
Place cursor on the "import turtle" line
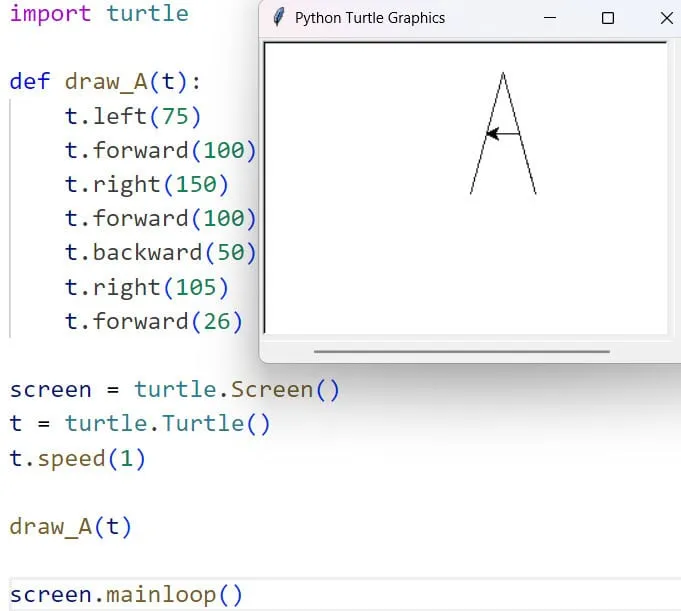coord(98,14)
